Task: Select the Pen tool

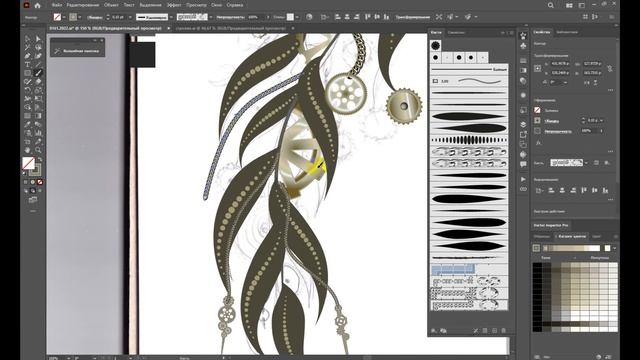Action: coord(28,56)
